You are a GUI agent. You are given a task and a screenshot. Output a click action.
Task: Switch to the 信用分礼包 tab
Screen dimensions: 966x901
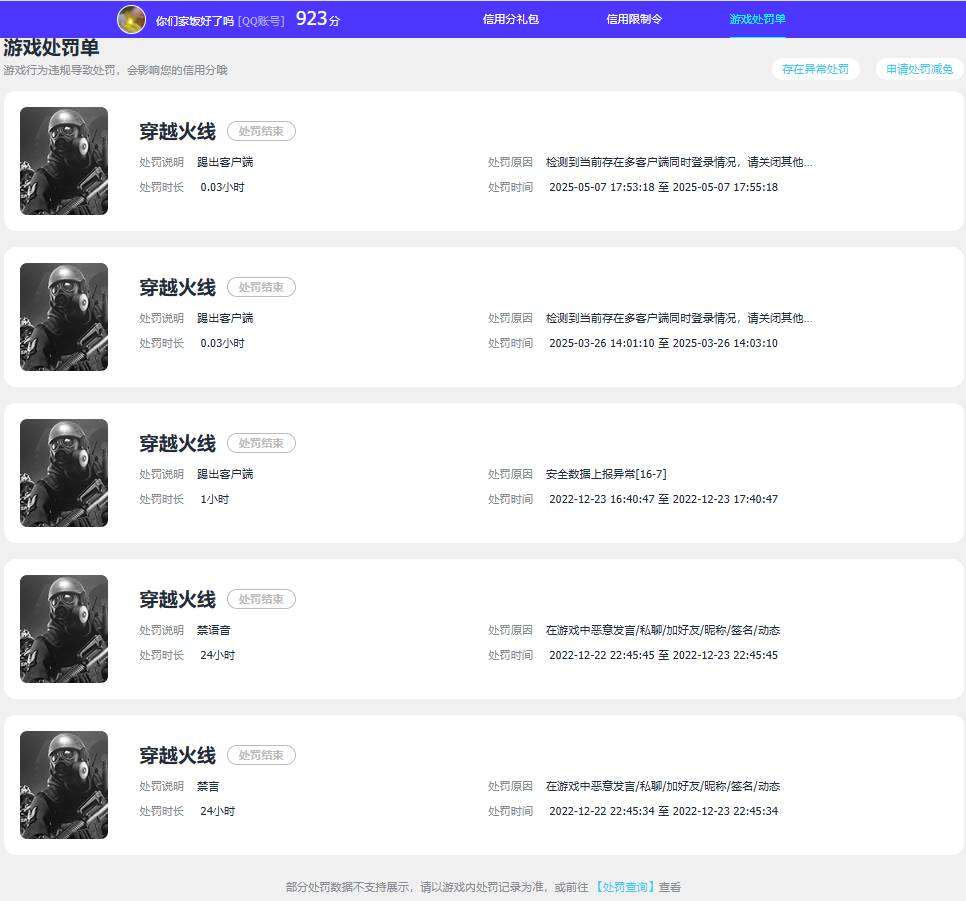tap(509, 18)
